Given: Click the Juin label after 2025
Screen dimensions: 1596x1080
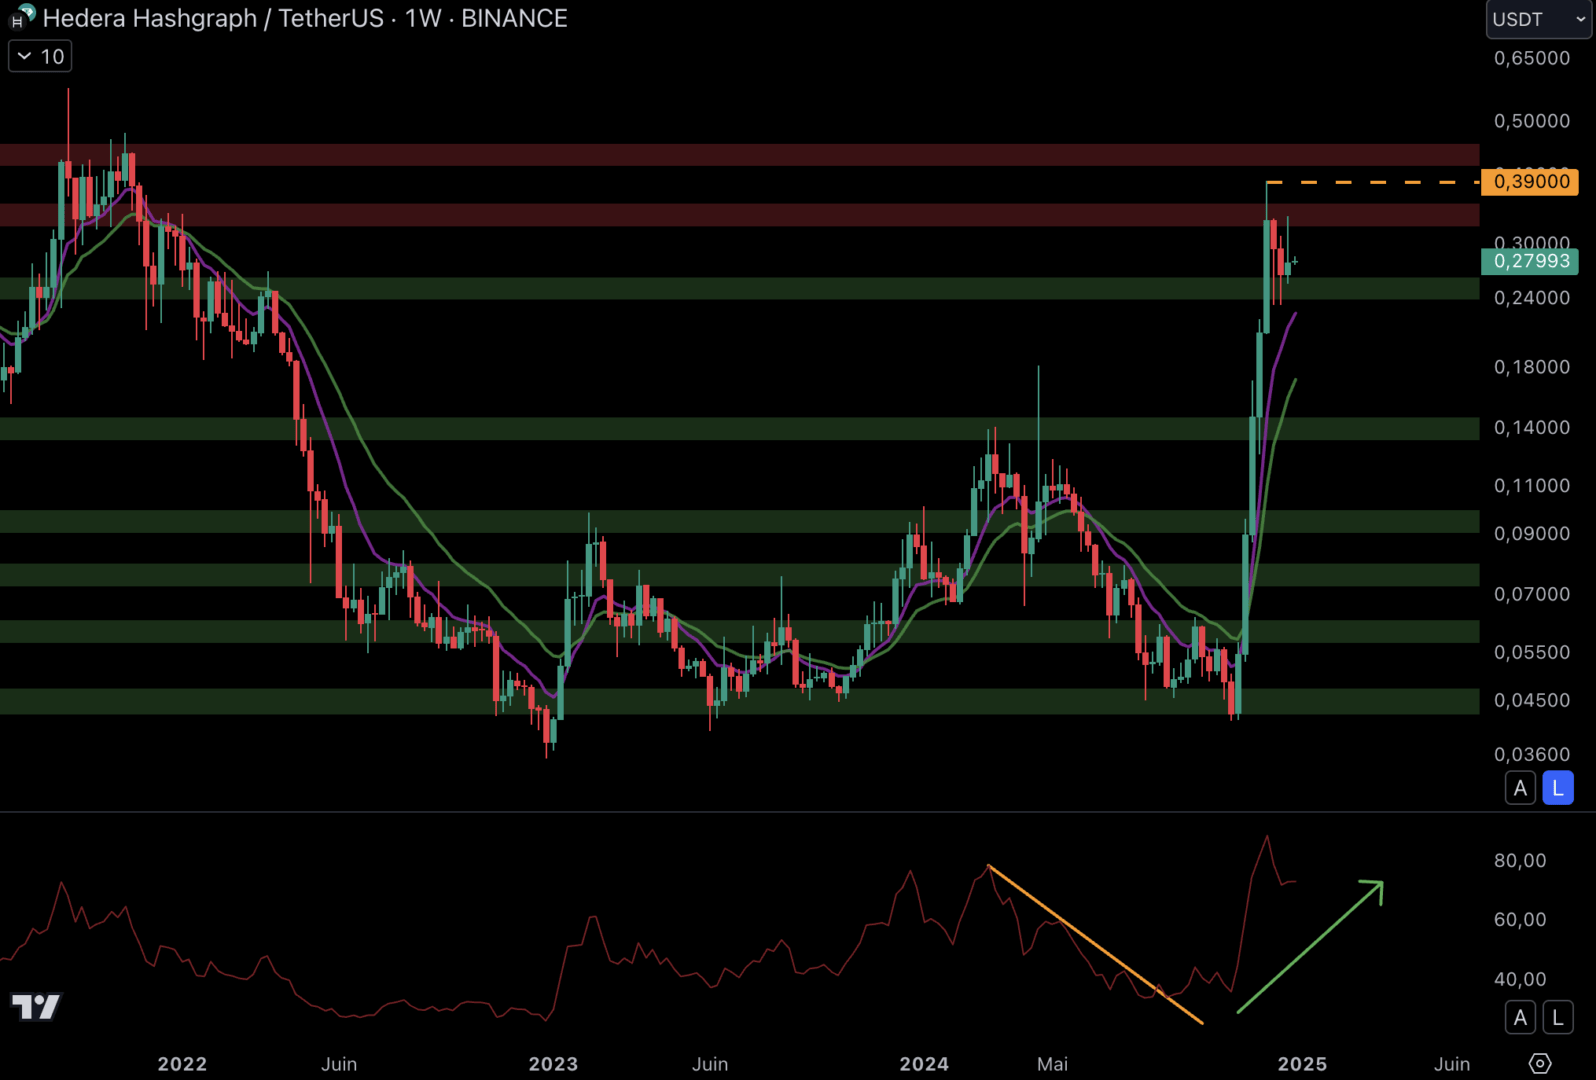Looking at the screenshot, I should 1452,1064.
